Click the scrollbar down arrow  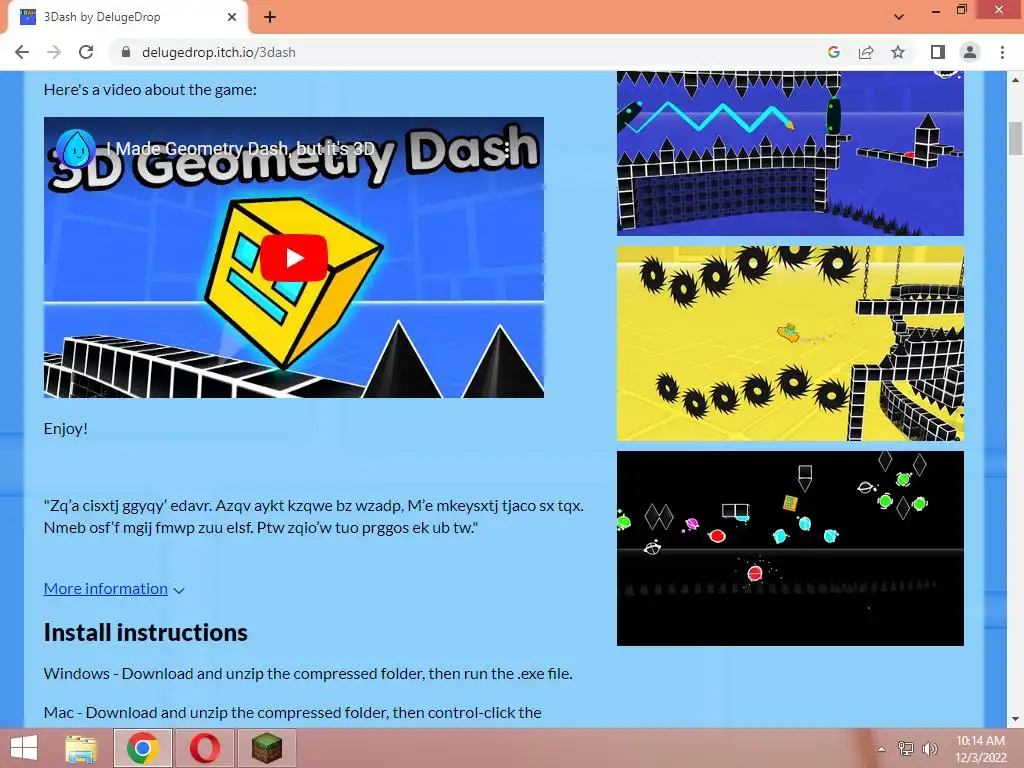coord(1016,719)
